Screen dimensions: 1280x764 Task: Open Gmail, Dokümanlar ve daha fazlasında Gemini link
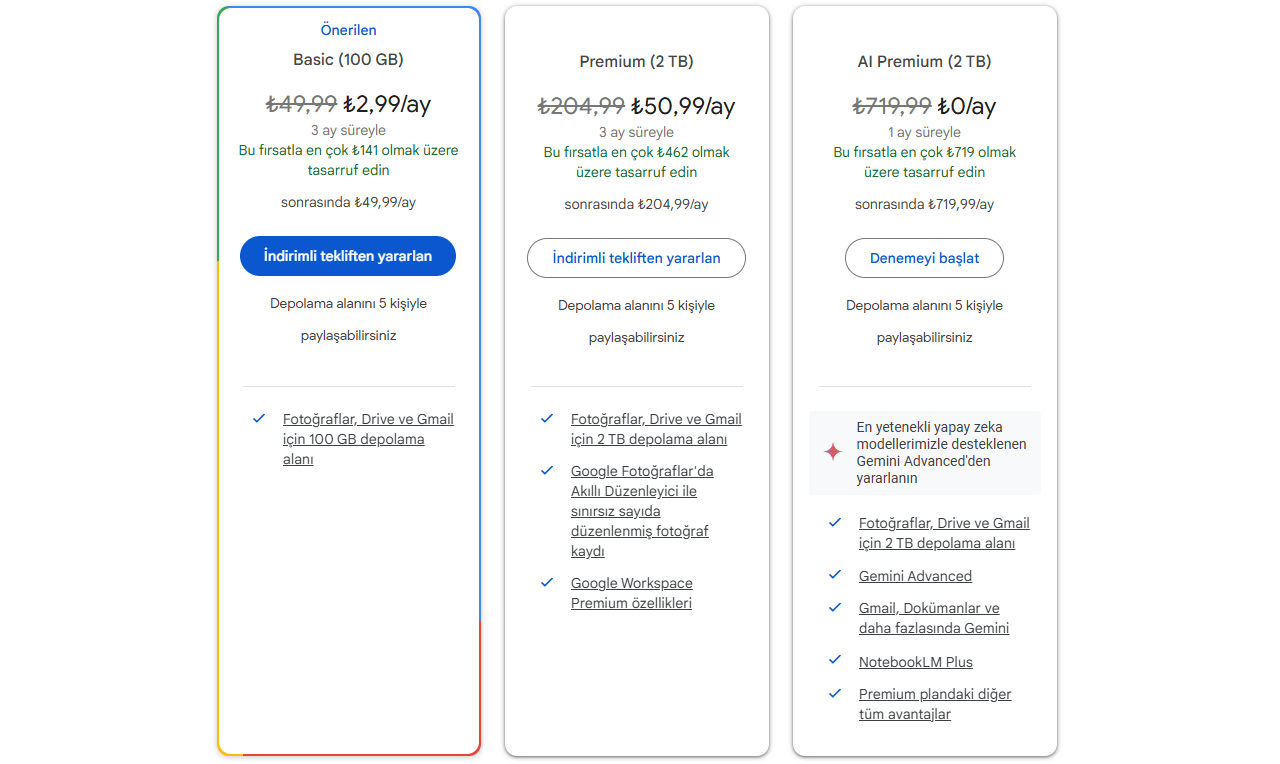point(934,618)
